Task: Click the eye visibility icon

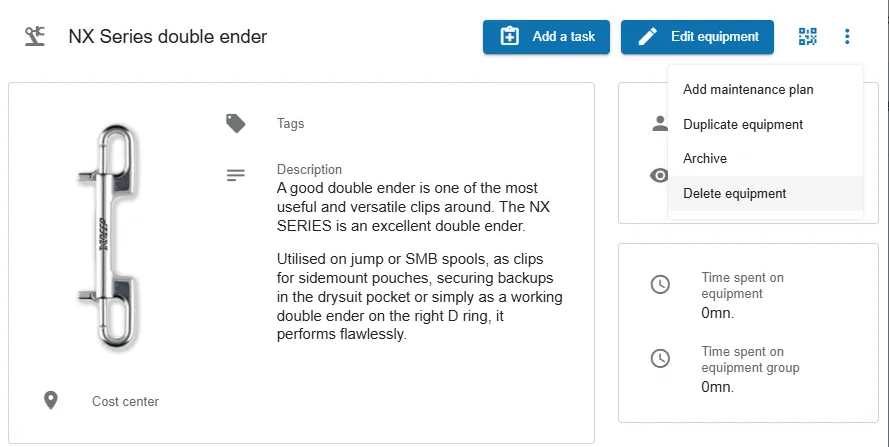Action: click(x=659, y=175)
